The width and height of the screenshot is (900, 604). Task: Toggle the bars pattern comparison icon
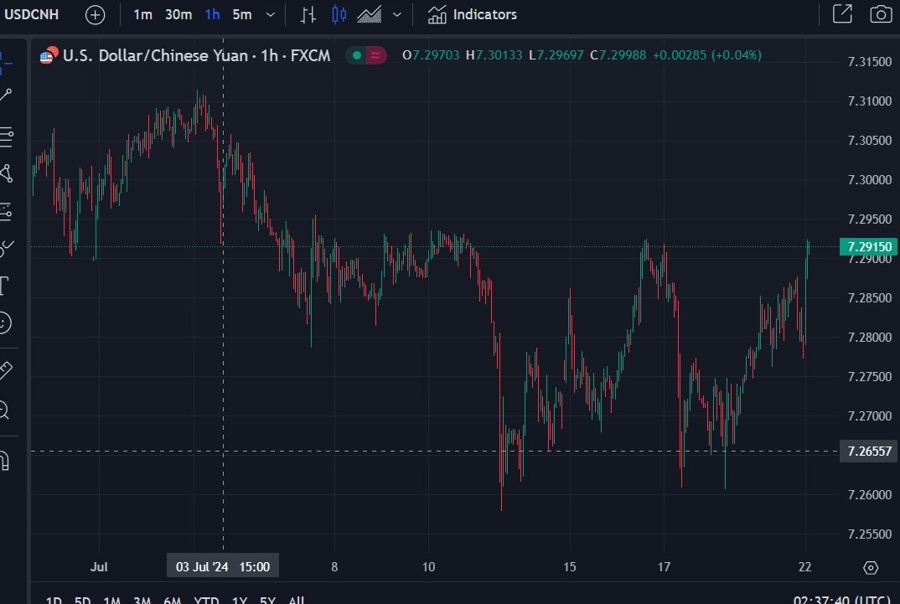(310, 14)
